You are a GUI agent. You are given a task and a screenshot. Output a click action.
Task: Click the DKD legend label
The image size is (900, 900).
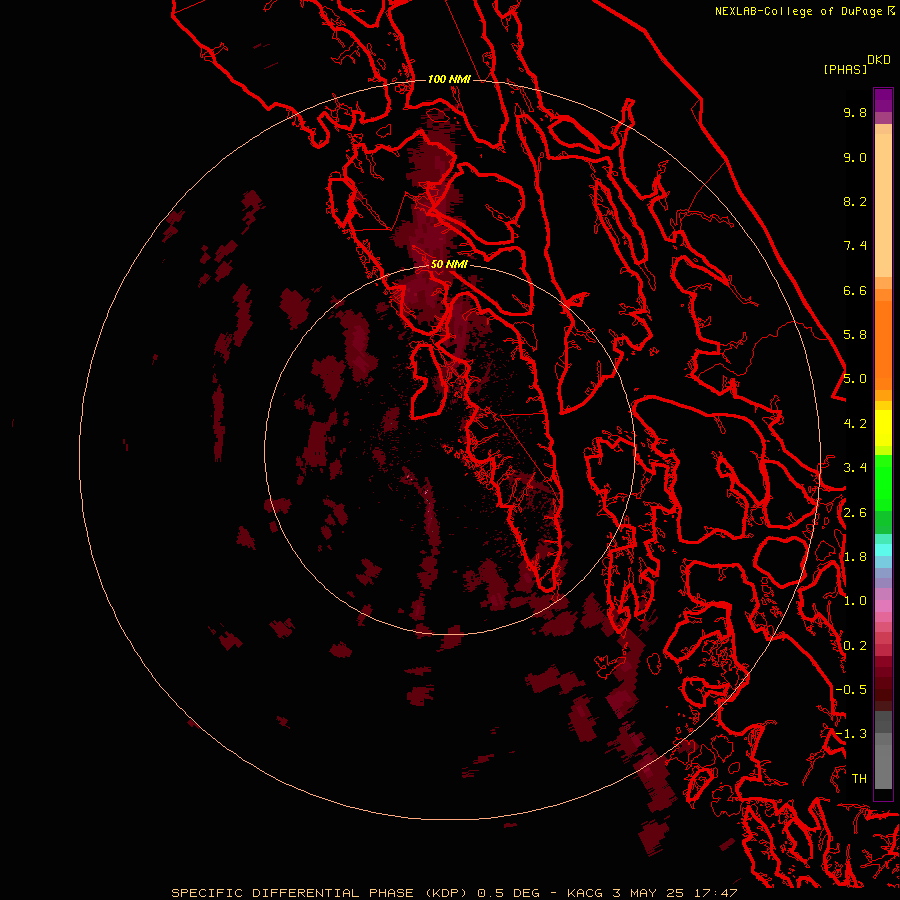[x=879, y=60]
